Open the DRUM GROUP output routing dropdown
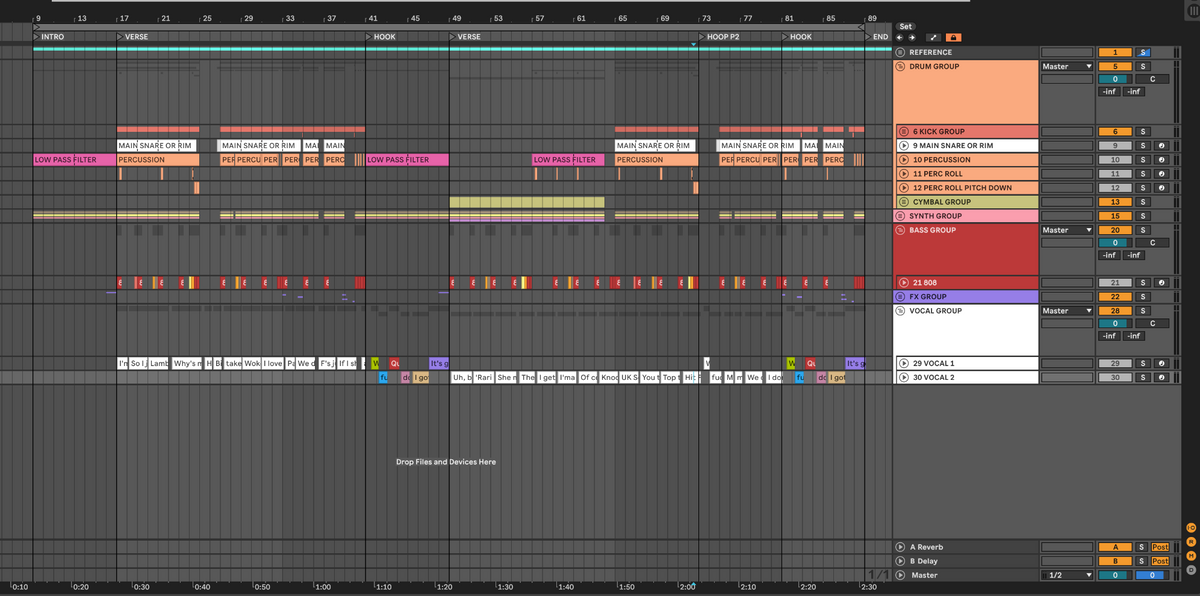 (1067, 67)
